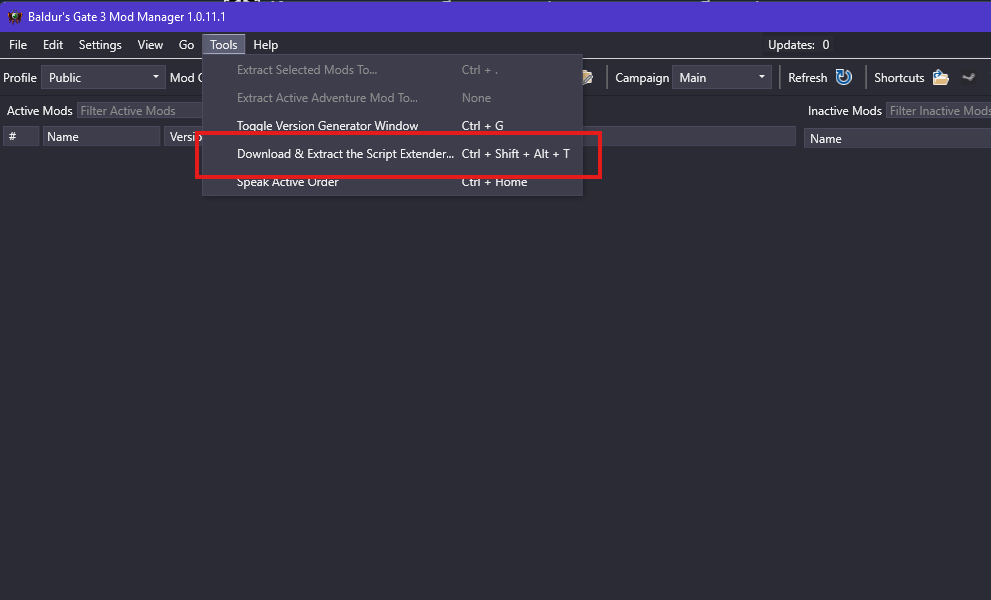Open the Edit menu
The height and width of the screenshot is (600, 991).
pos(52,45)
